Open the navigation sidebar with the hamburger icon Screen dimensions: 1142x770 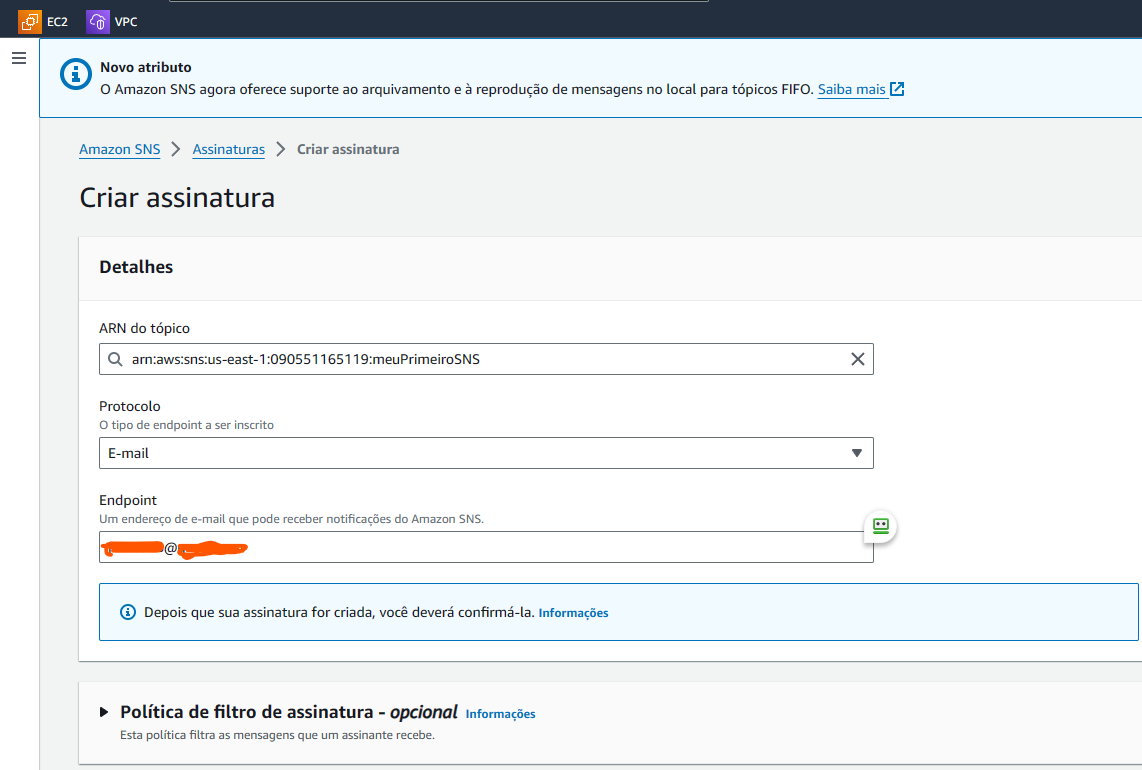pyautogui.click(x=18, y=57)
